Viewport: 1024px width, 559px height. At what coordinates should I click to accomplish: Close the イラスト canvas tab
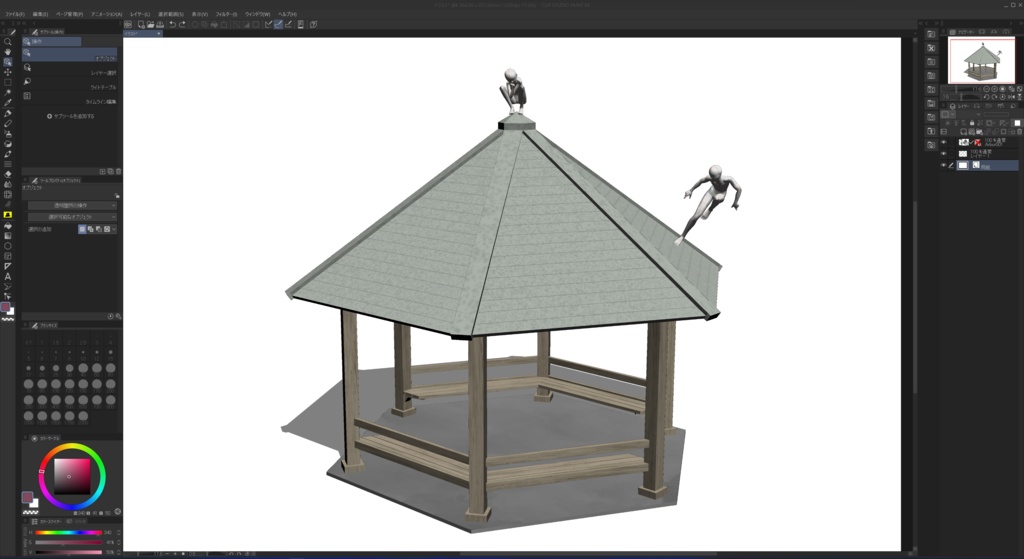[159, 33]
